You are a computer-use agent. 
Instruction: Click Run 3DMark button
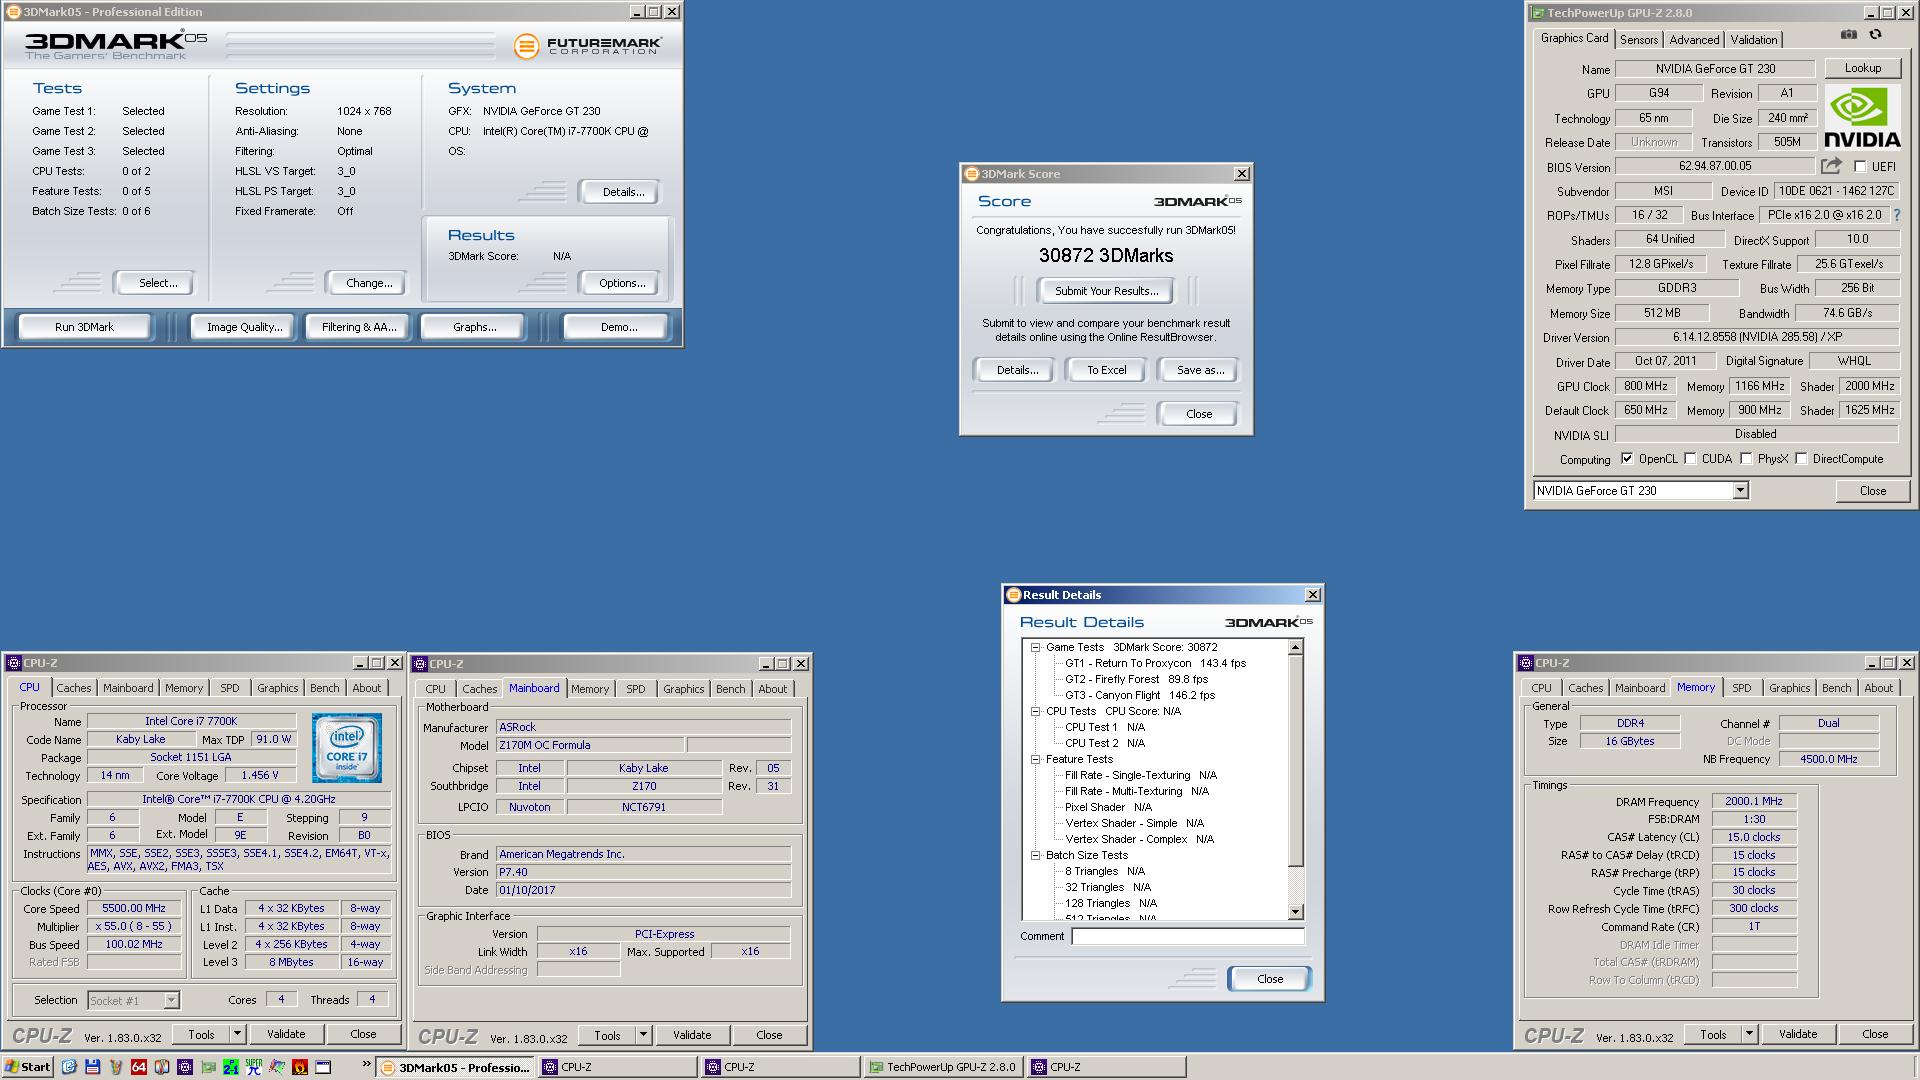coord(85,327)
